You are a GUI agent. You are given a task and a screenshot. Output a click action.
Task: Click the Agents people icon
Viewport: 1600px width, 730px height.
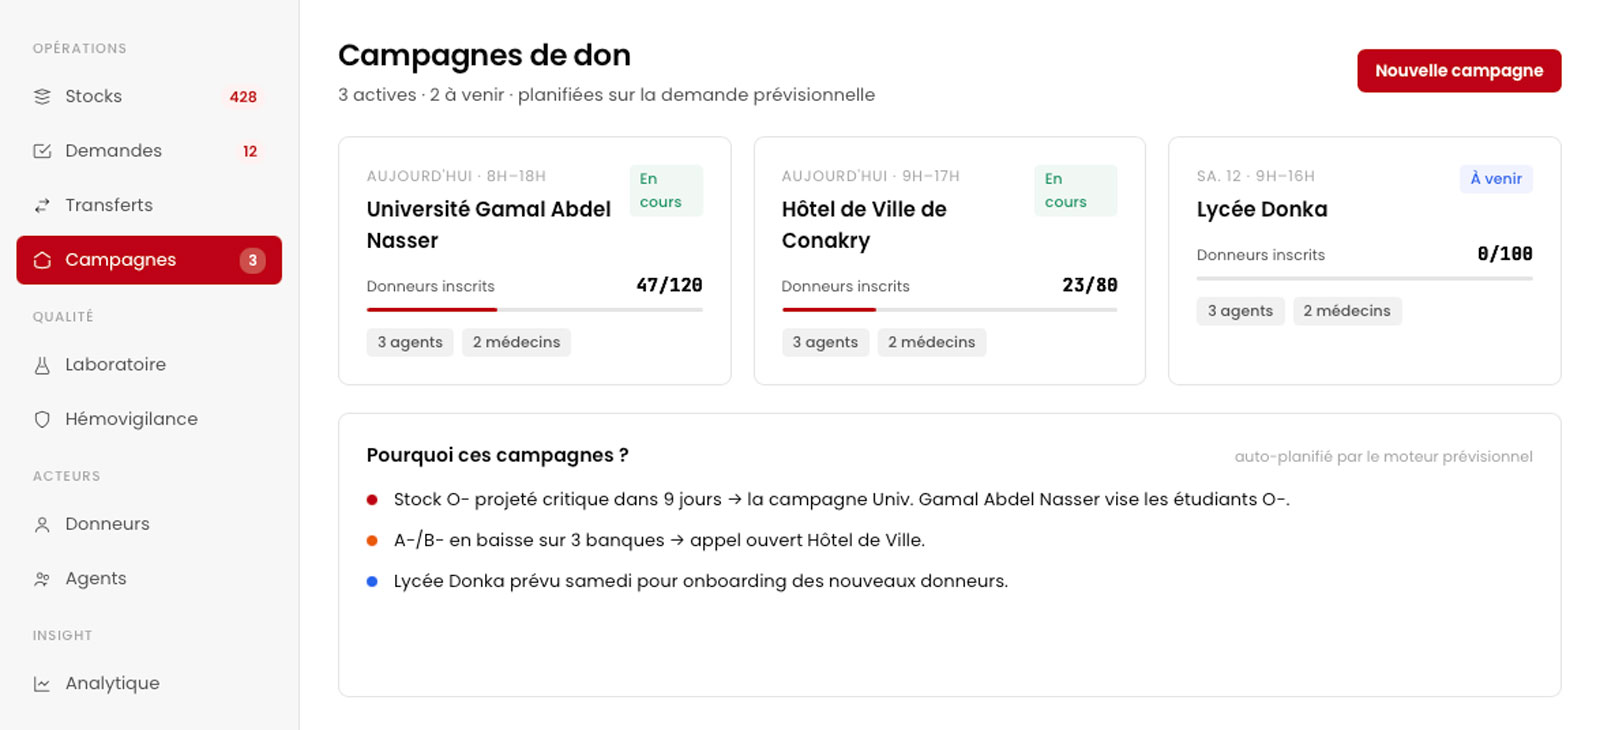click(42, 579)
